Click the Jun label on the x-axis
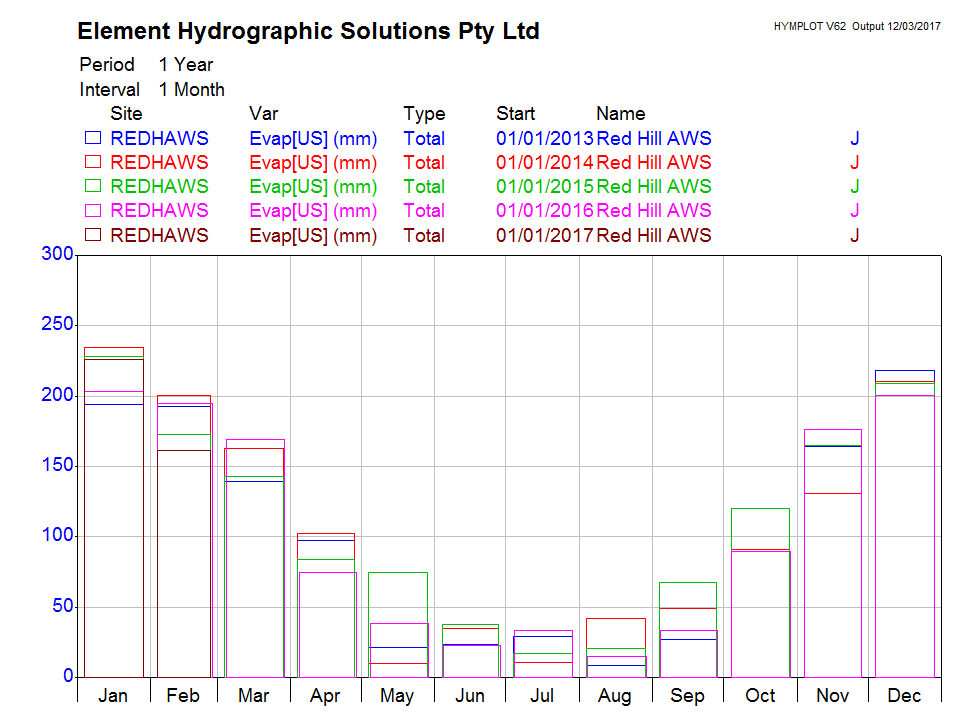This screenshot has height=726, width=968. 469,695
